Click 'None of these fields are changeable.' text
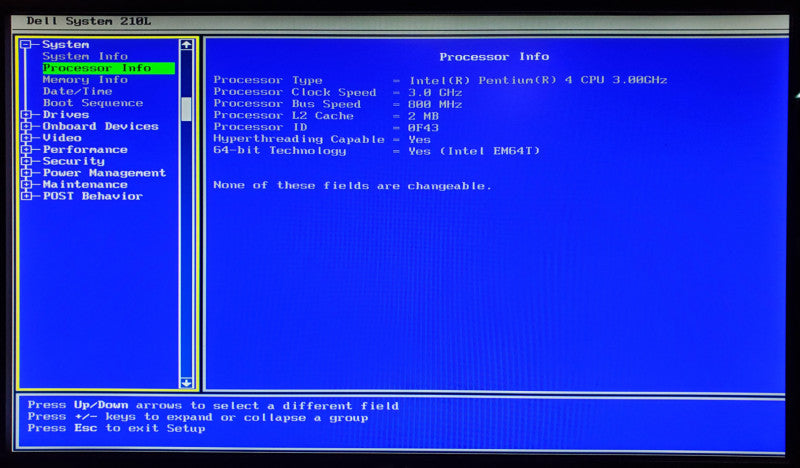The height and width of the screenshot is (468, 800). (x=352, y=186)
